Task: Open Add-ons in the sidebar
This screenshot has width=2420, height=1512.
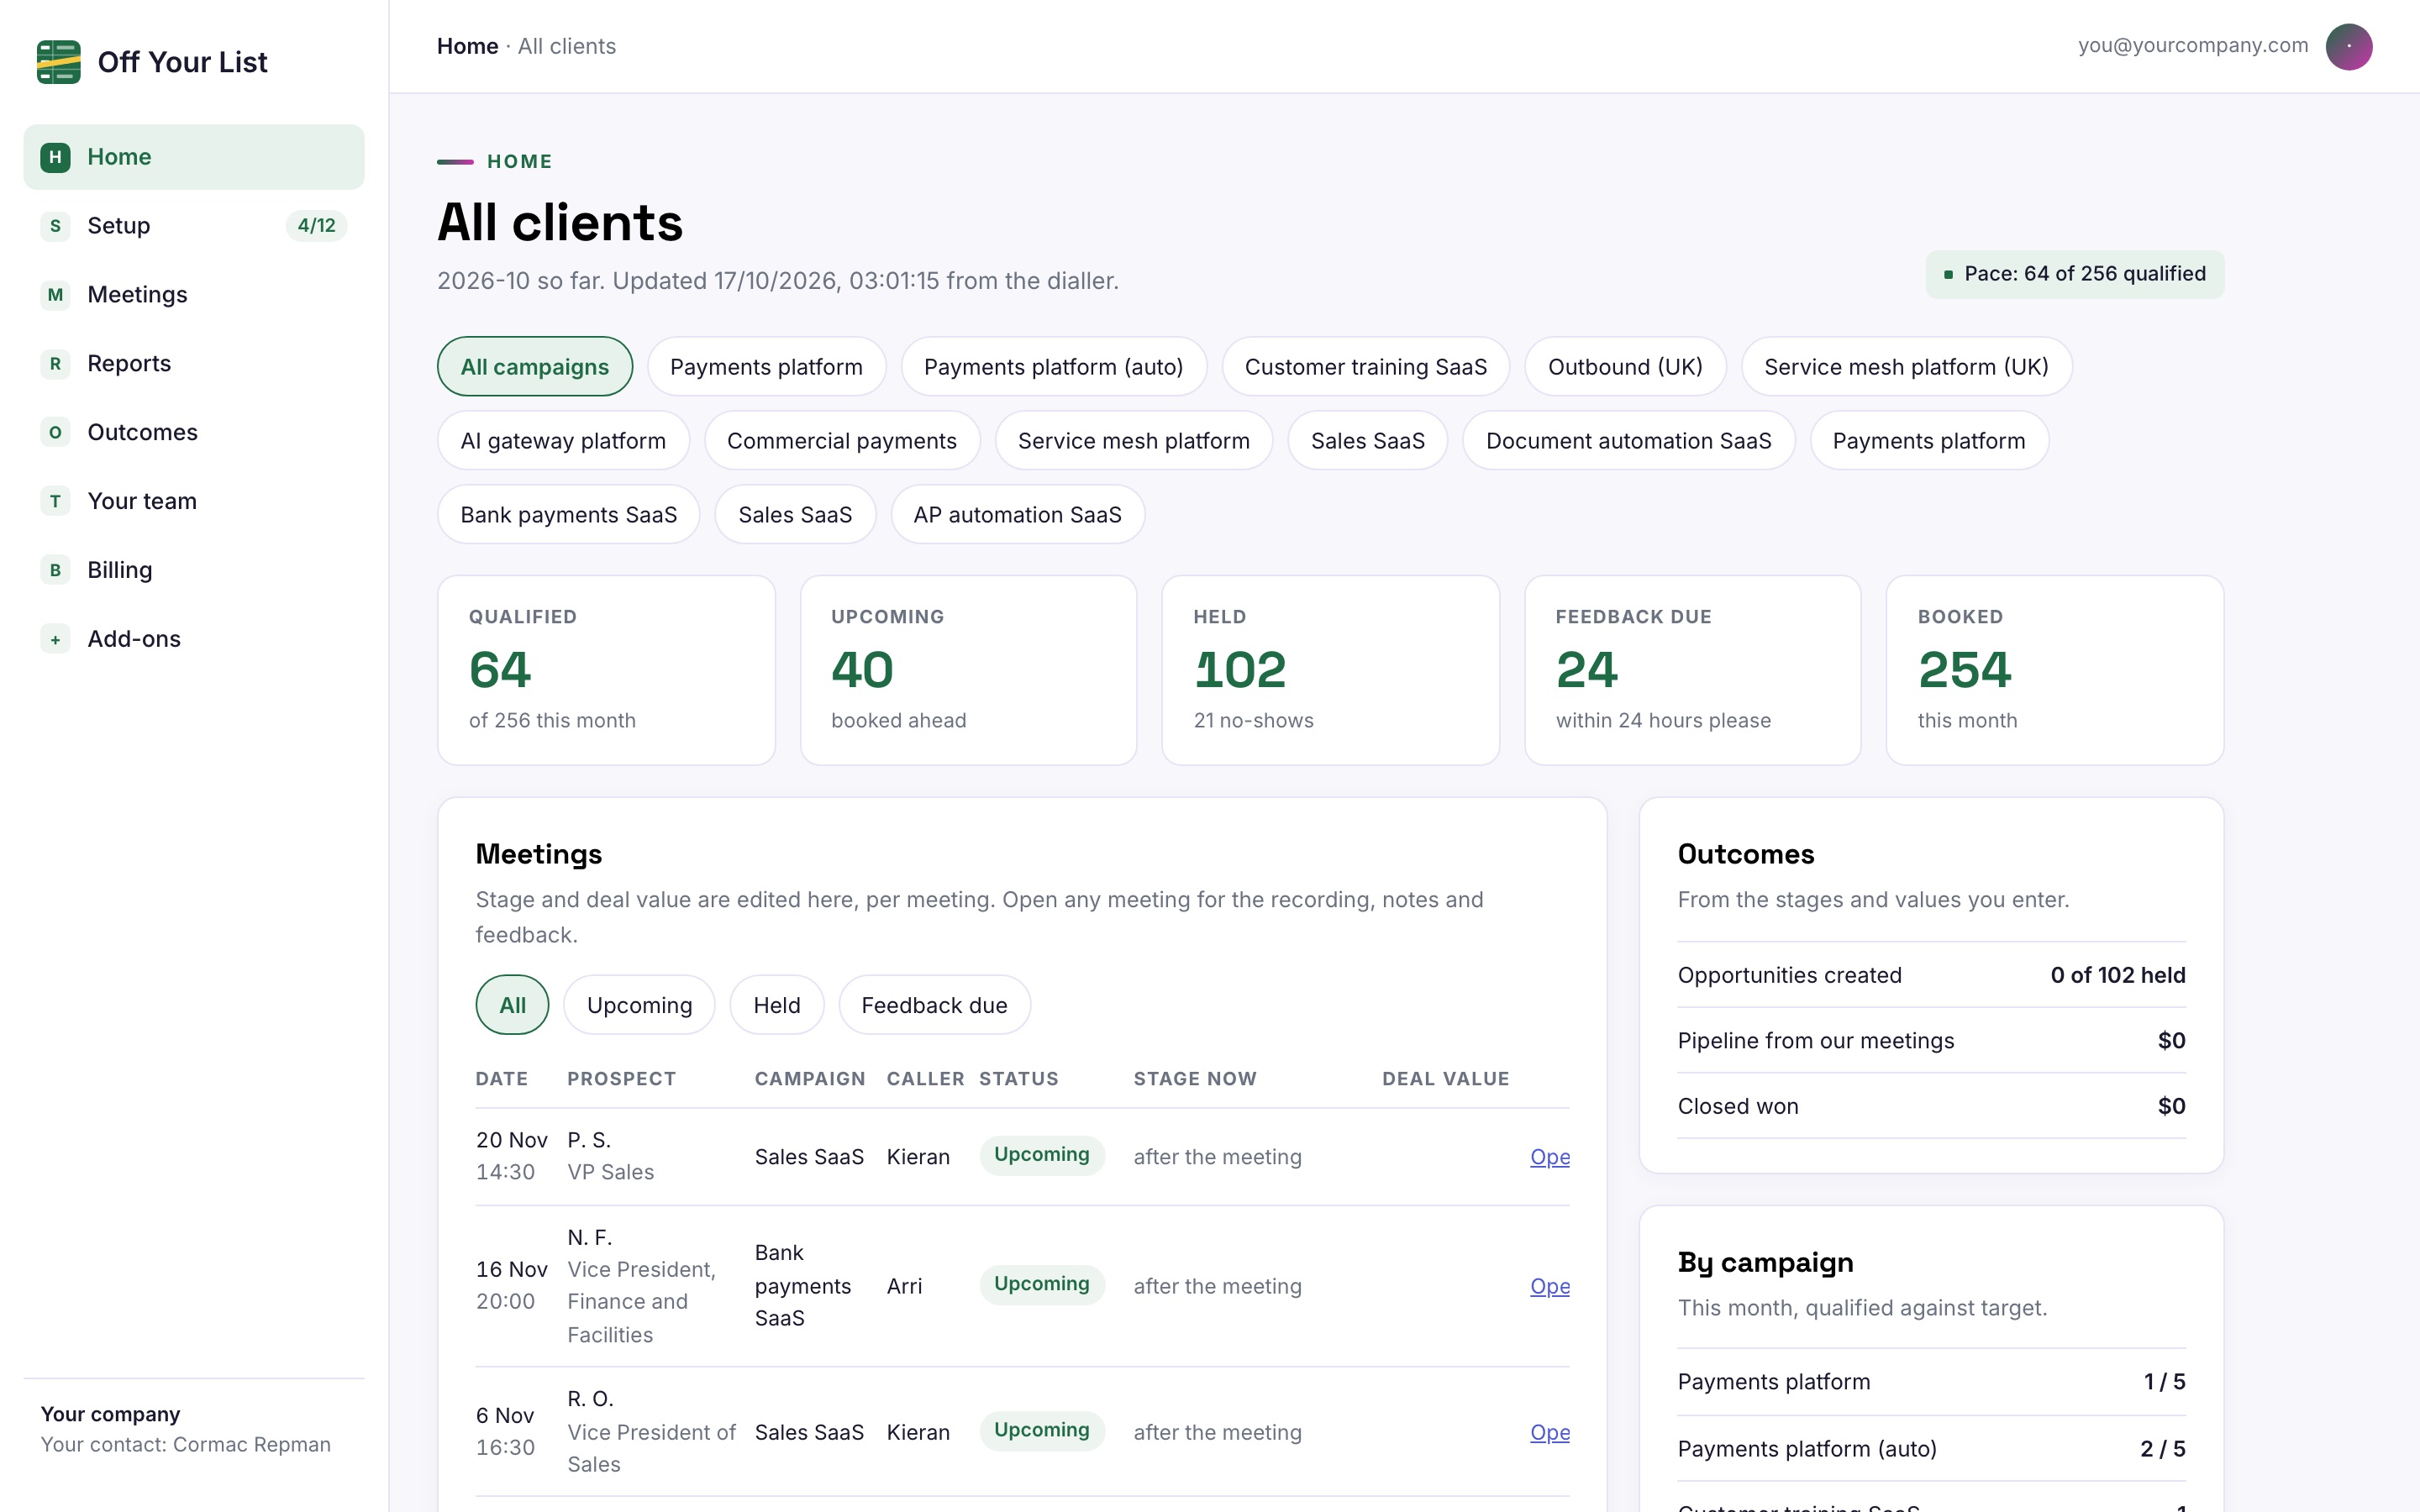Action: click(194, 640)
